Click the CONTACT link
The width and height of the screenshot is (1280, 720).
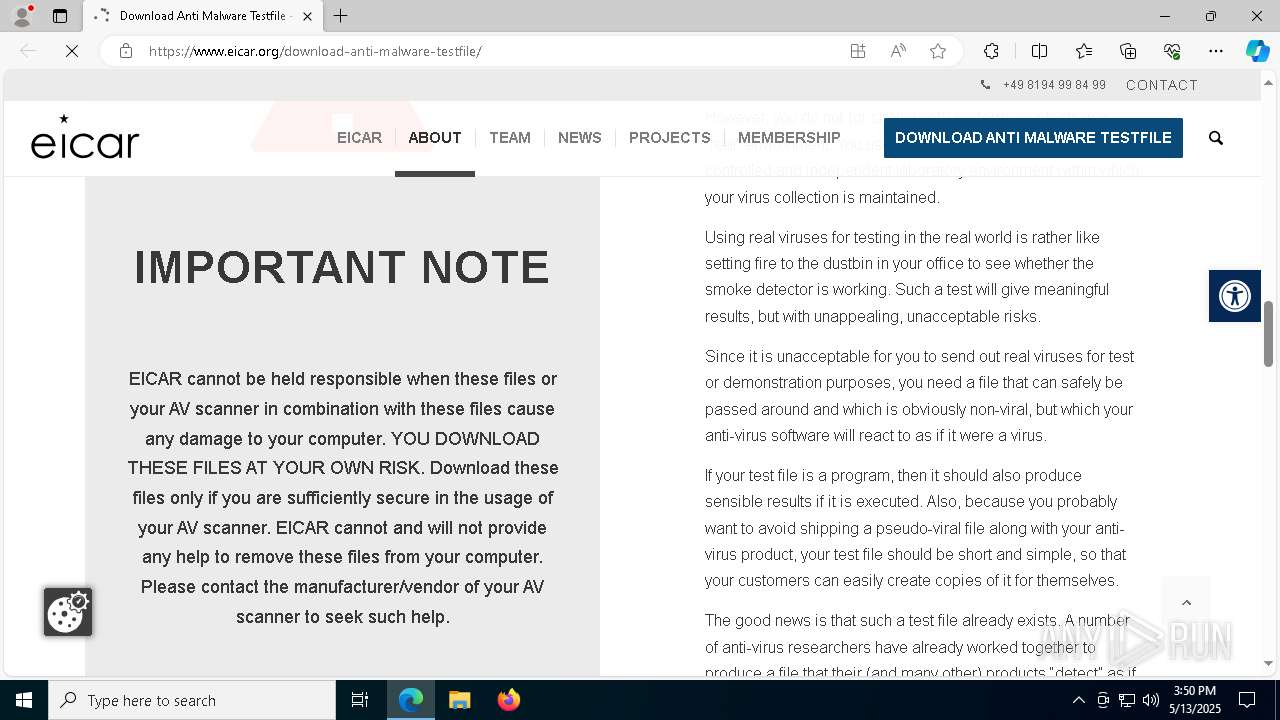[x=1162, y=85]
